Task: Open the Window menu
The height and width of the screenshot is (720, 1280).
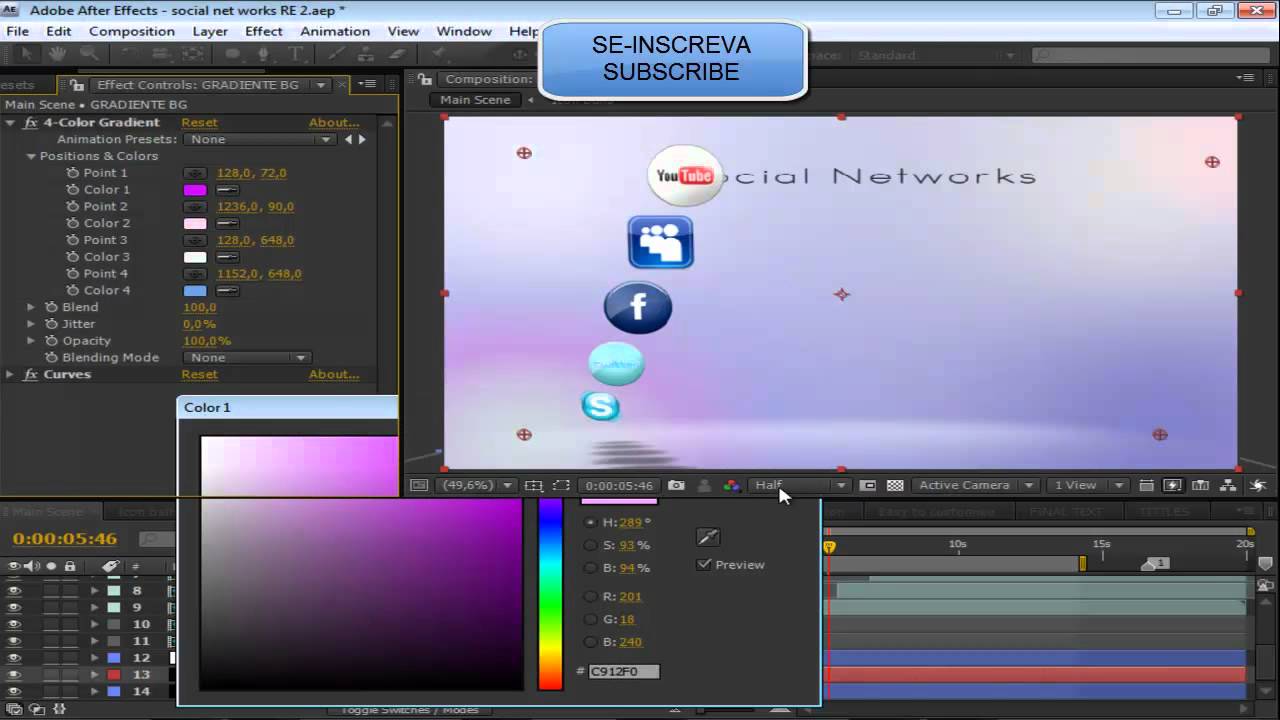Action: click(x=464, y=31)
